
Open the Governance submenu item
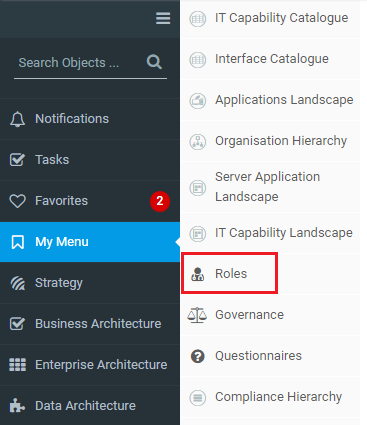249,315
